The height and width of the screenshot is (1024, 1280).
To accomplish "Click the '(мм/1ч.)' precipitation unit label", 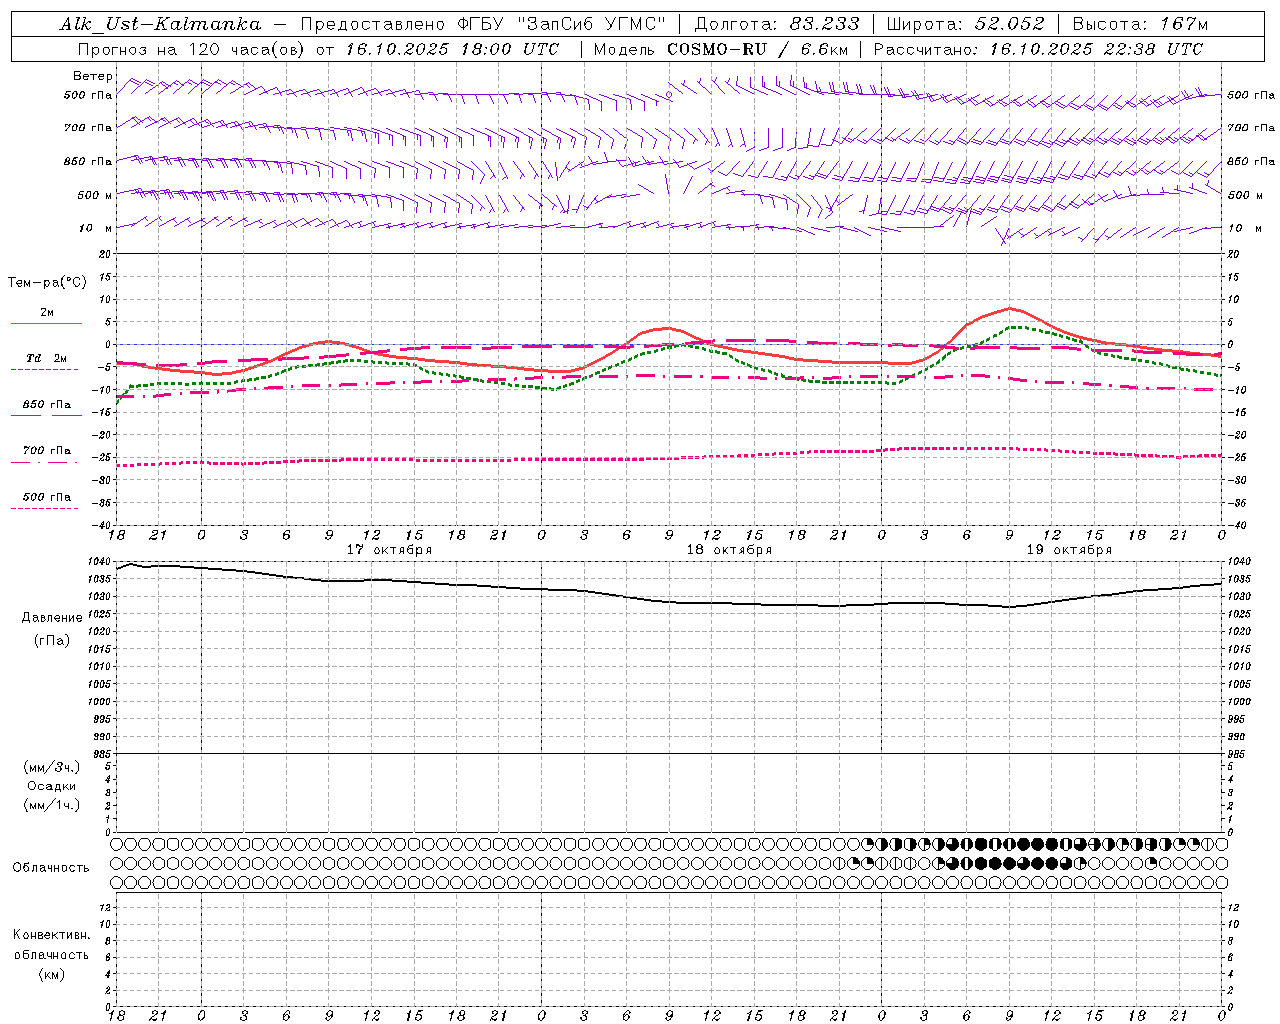I will (52, 805).
